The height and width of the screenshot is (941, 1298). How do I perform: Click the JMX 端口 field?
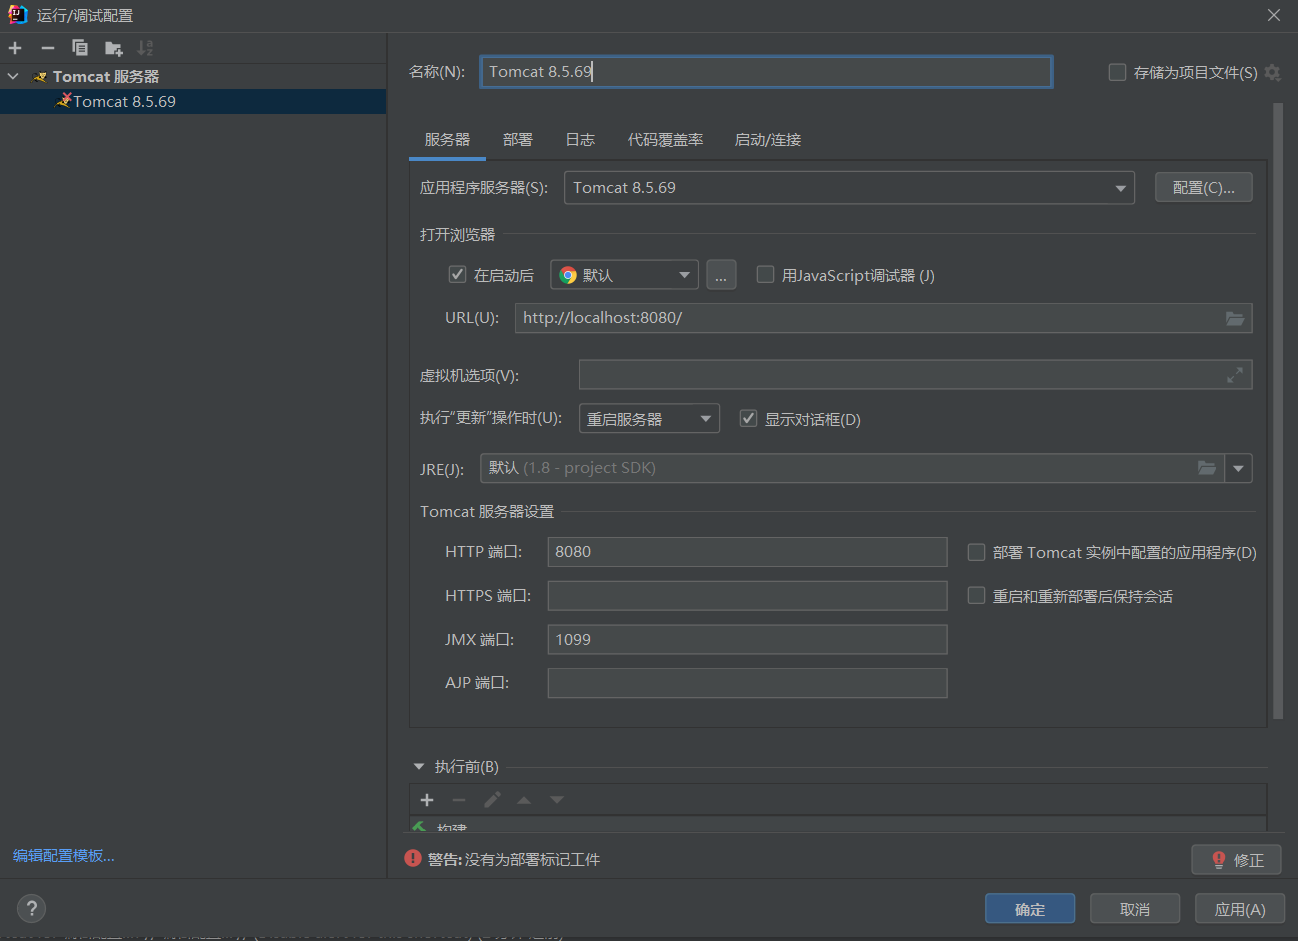747,640
